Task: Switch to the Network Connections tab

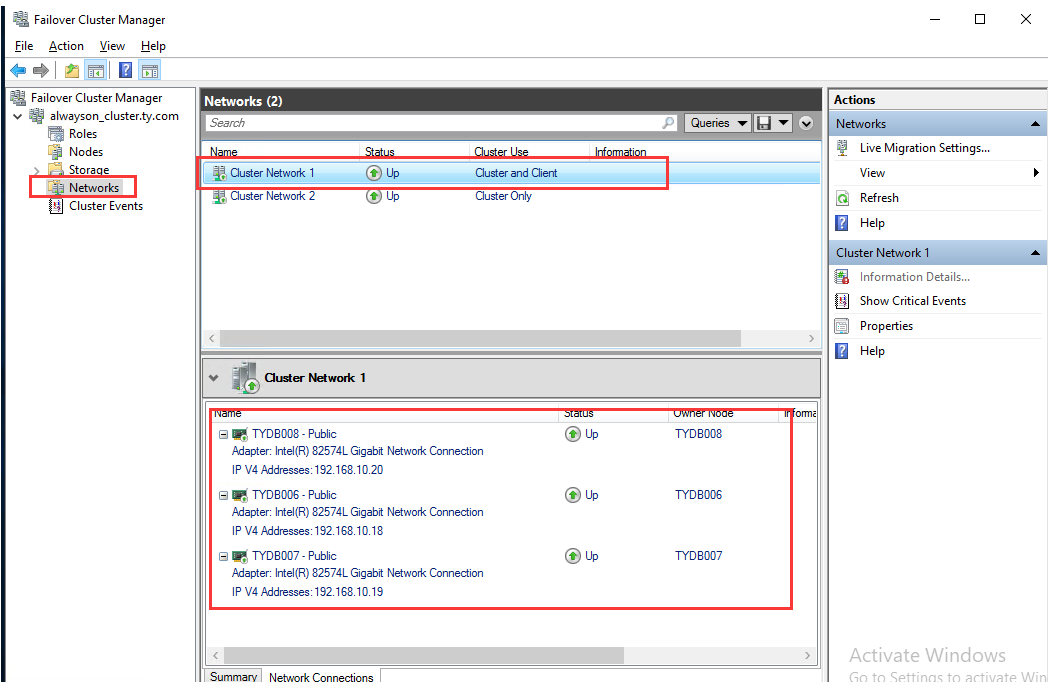Action: [x=320, y=676]
